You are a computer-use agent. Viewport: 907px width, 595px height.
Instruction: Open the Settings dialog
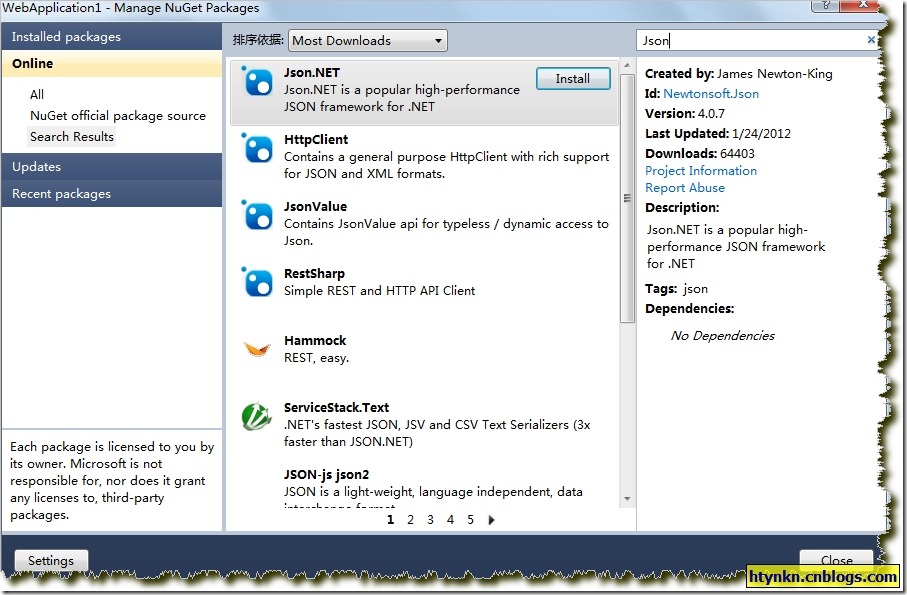51,560
